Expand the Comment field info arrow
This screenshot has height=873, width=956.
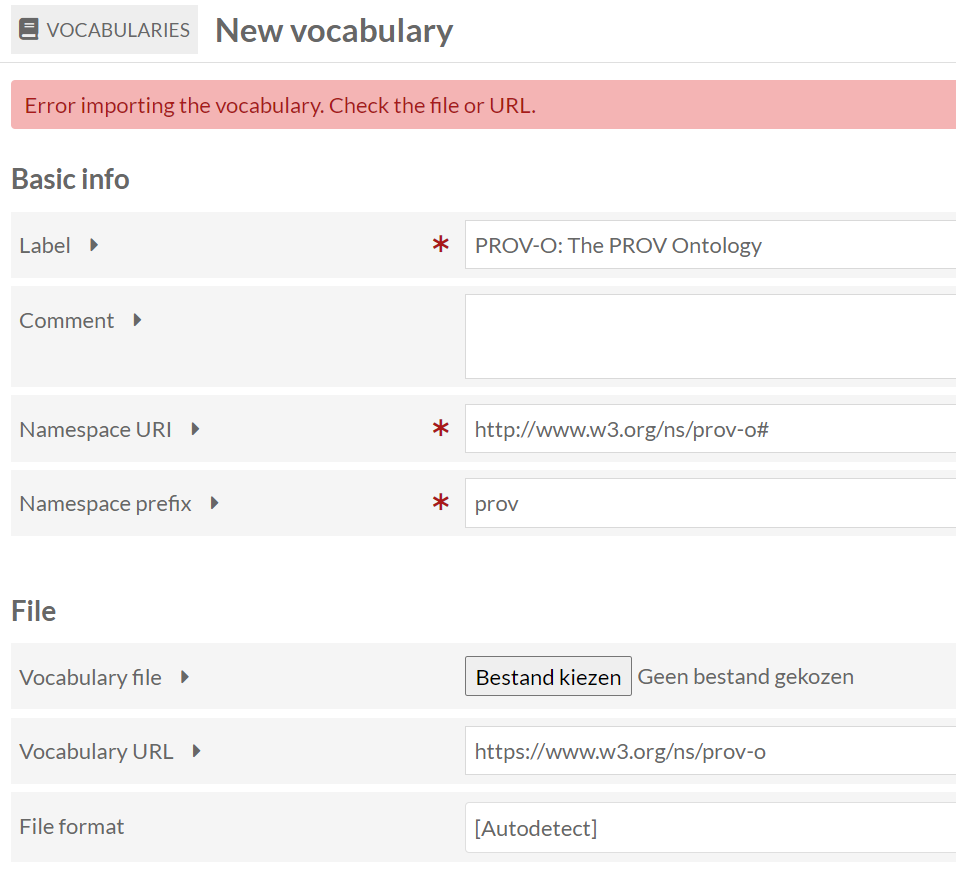point(137,320)
